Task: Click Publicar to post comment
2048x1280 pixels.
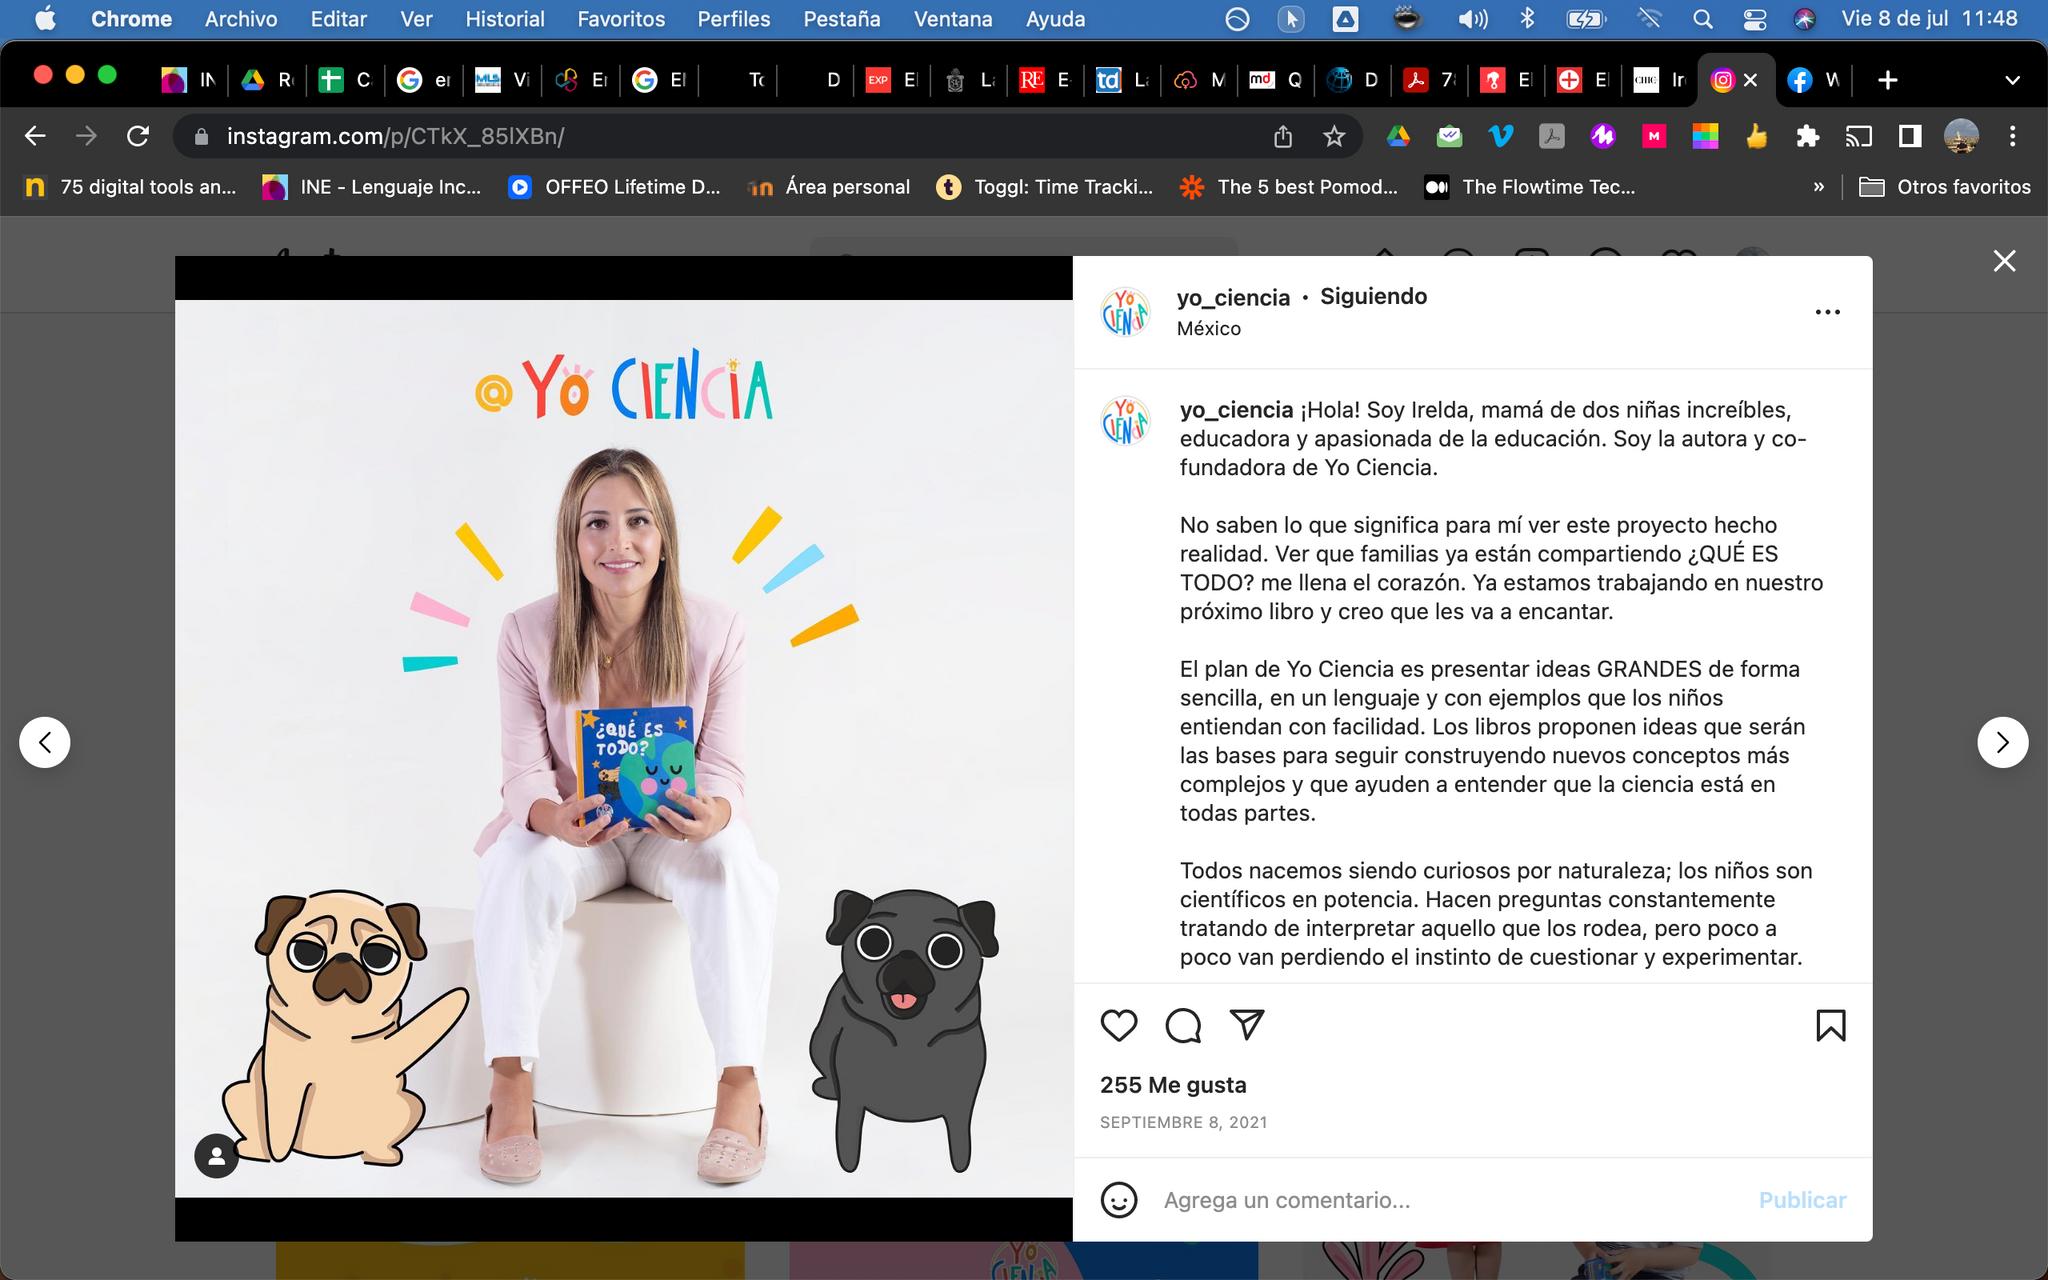Action: point(1802,1200)
